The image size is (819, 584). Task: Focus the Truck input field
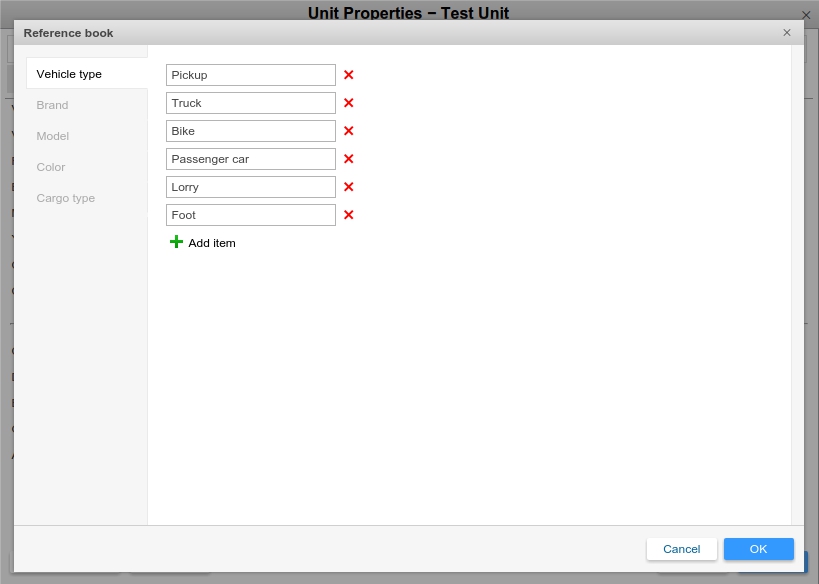click(250, 103)
